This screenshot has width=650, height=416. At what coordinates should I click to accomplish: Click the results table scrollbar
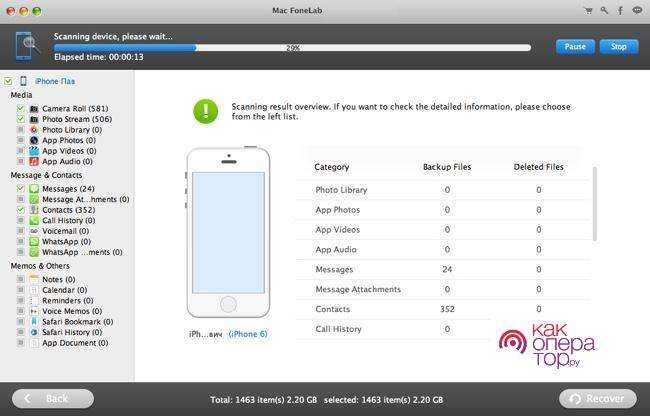point(594,204)
